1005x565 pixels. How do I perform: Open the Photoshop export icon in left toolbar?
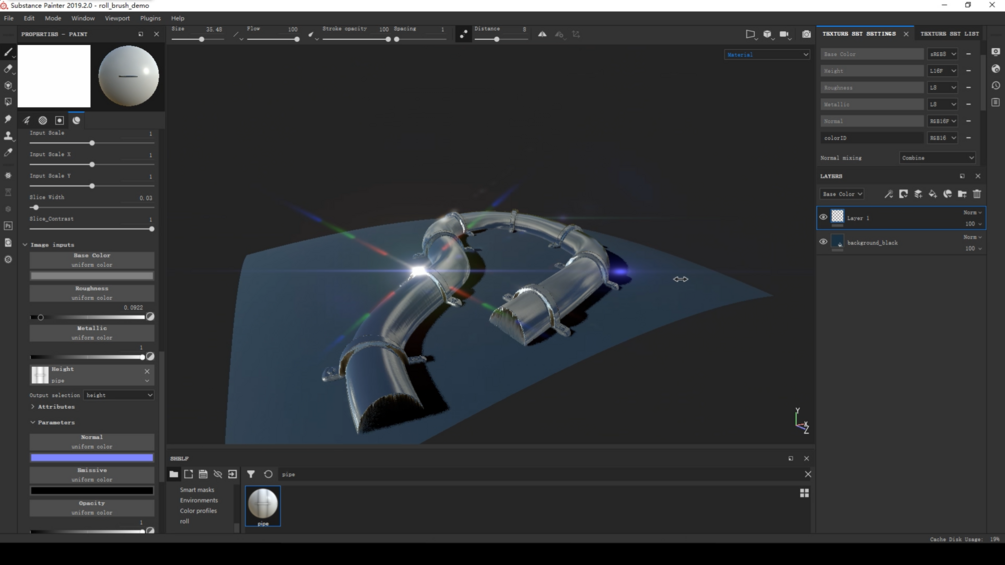8,225
